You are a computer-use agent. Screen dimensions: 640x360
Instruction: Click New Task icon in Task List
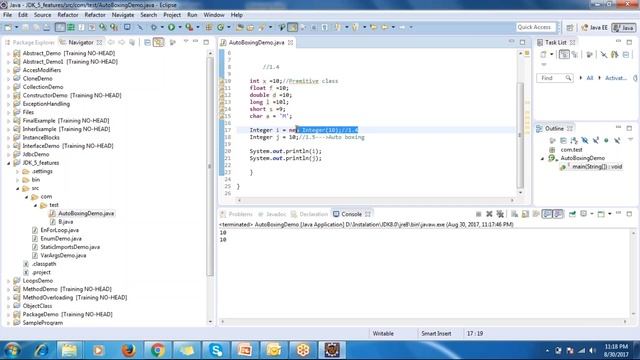click(x=543, y=54)
